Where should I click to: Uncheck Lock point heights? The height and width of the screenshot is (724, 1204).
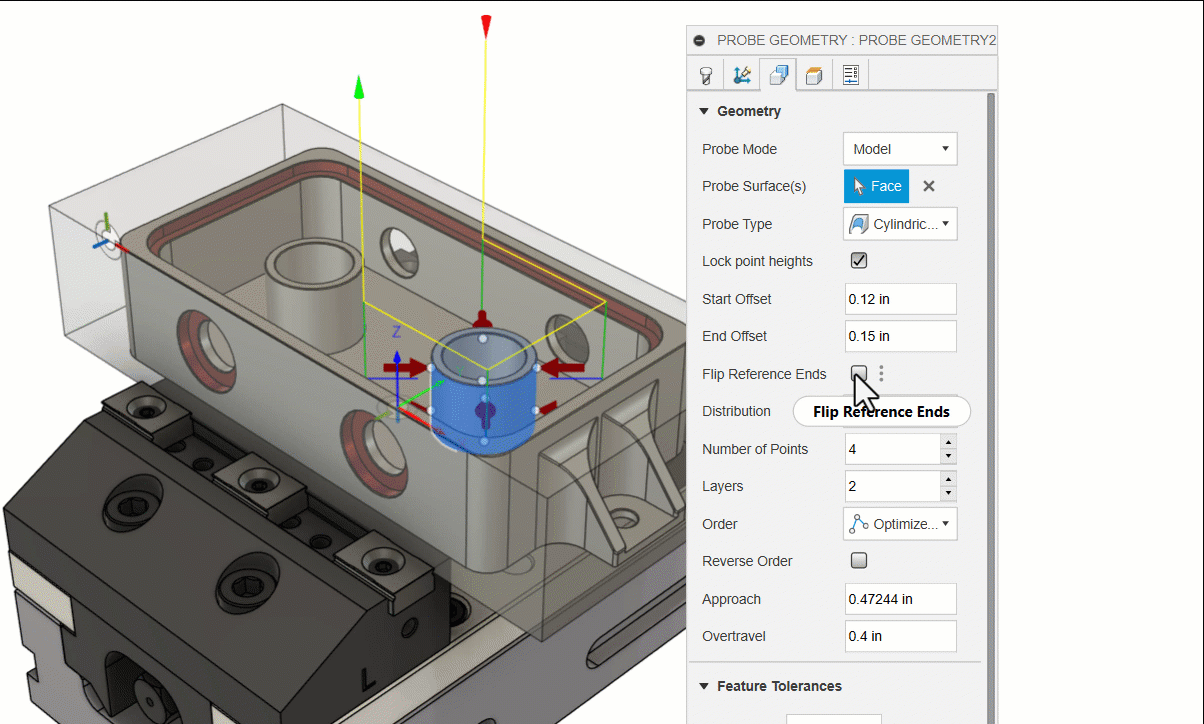(858, 261)
